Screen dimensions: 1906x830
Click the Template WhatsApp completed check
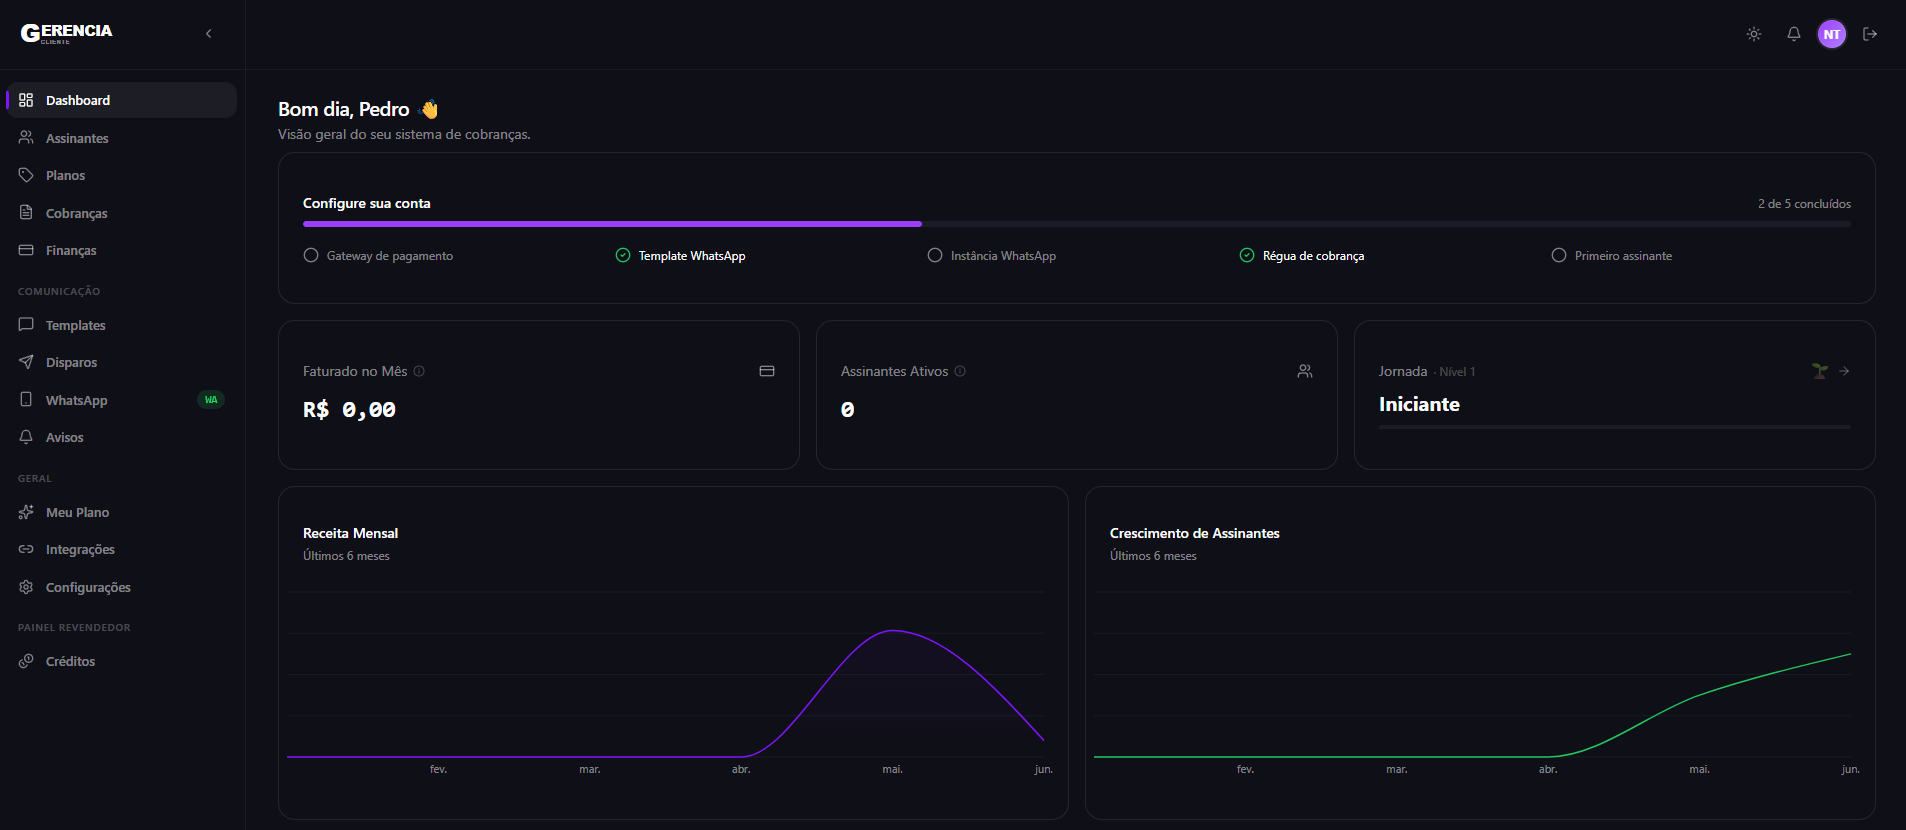click(623, 255)
